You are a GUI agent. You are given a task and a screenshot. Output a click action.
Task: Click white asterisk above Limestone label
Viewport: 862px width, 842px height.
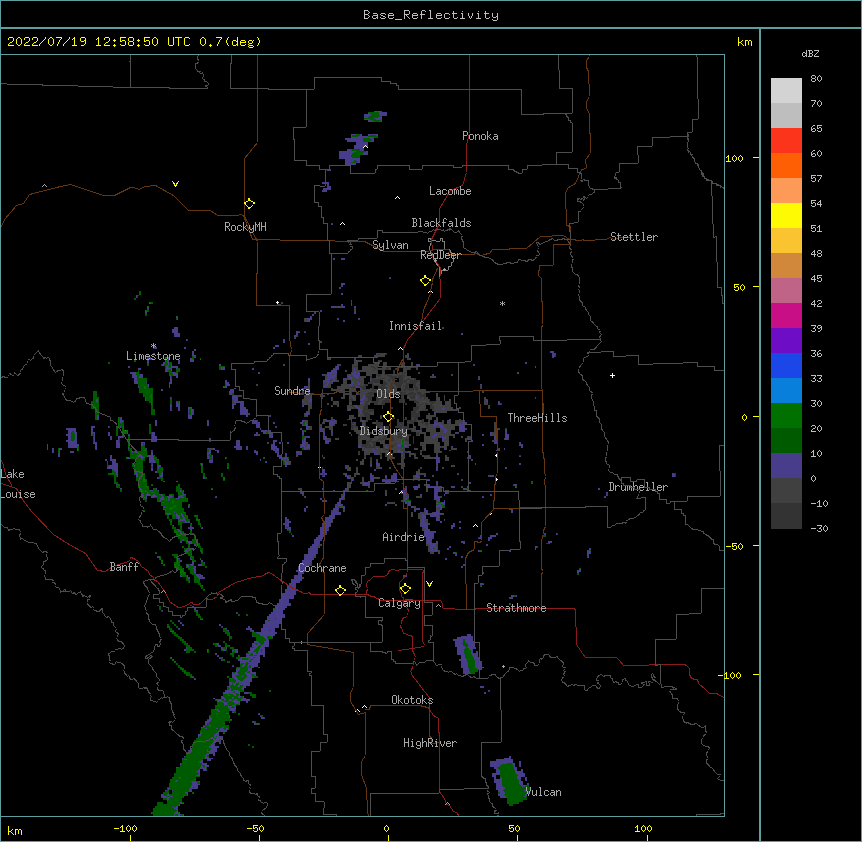coord(154,346)
